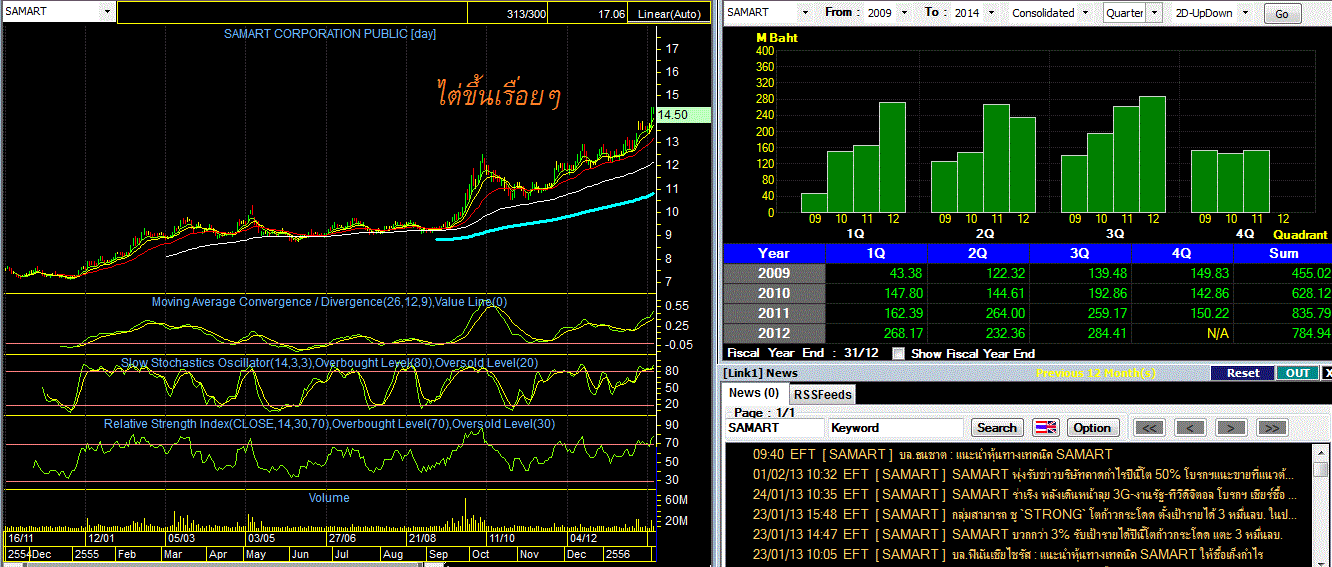Click the Linear(Auto) scale label
Image resolution: width=1332 pixels, height=567 pixels.
pos(670,14)
